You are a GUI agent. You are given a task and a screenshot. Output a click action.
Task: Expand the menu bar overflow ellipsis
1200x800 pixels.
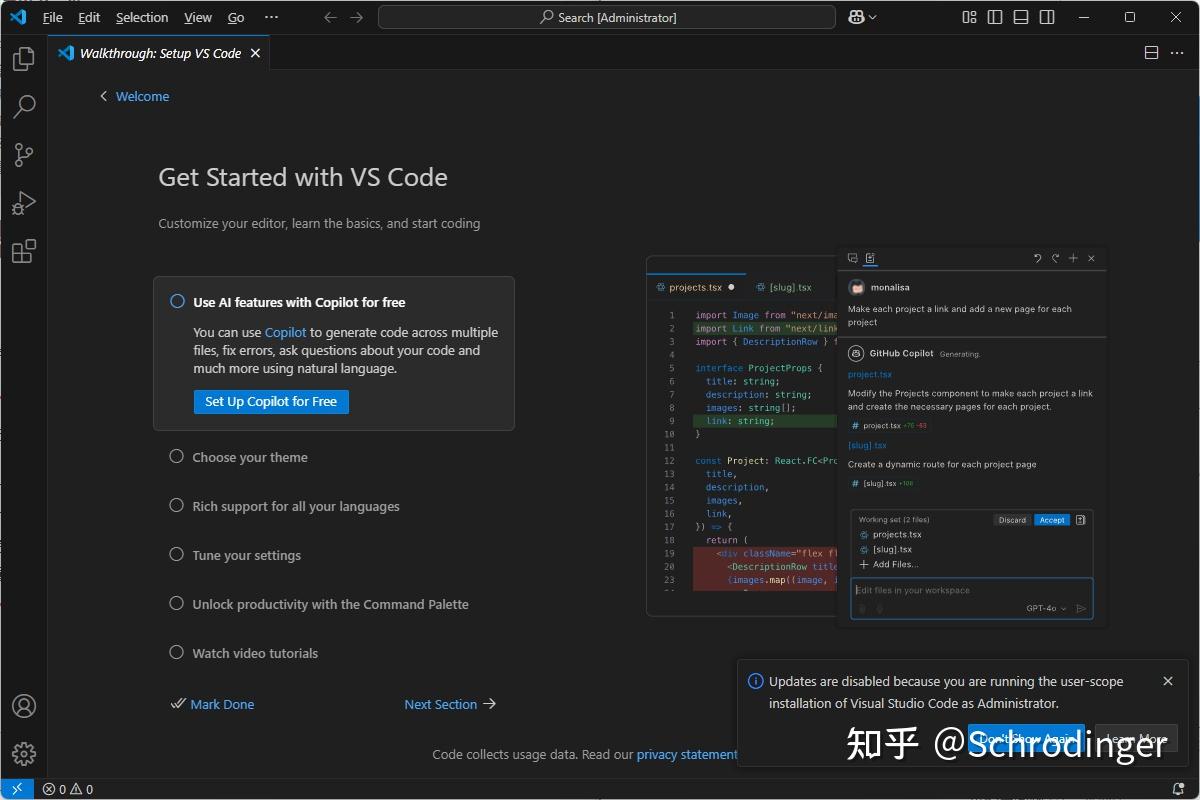tap(271, 17)
